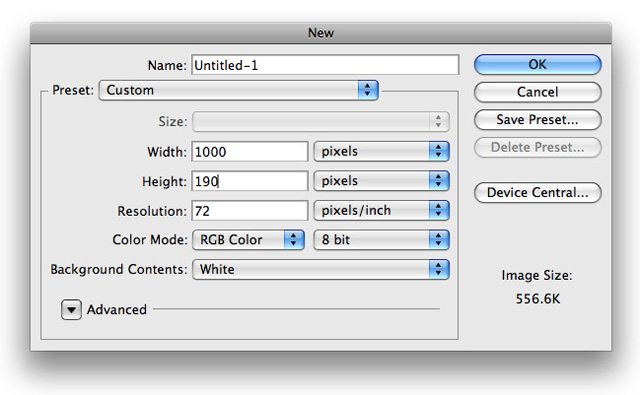Expand the Advanced section disclosure arrow
Screen dimensions: 640x395
point(71,310)
